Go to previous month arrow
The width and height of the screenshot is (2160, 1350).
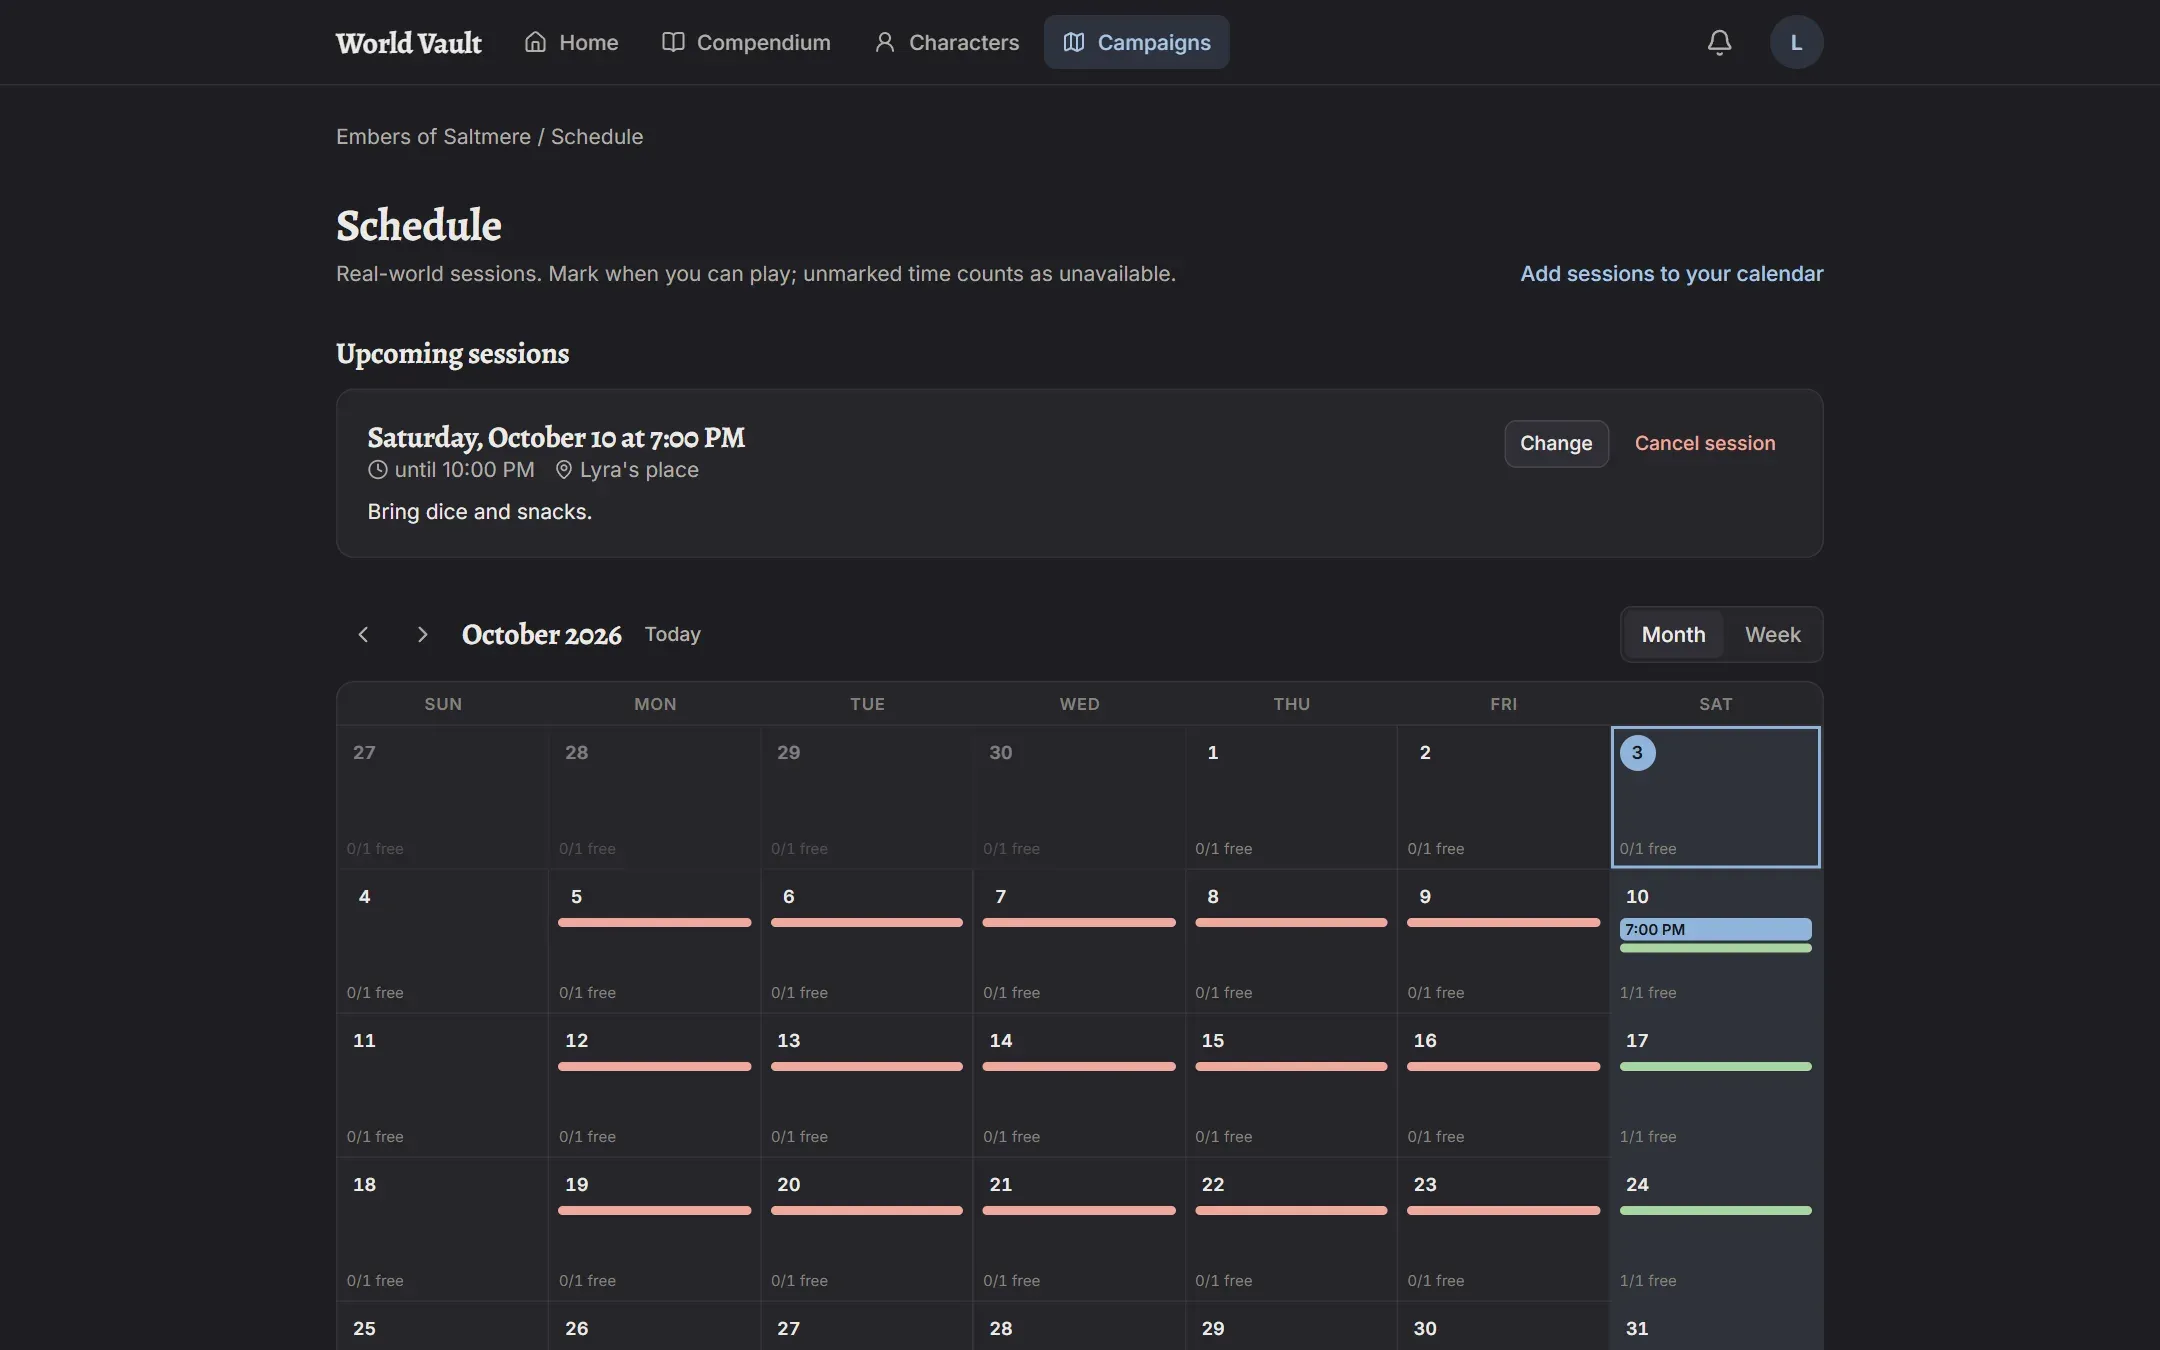pos(364,634)
